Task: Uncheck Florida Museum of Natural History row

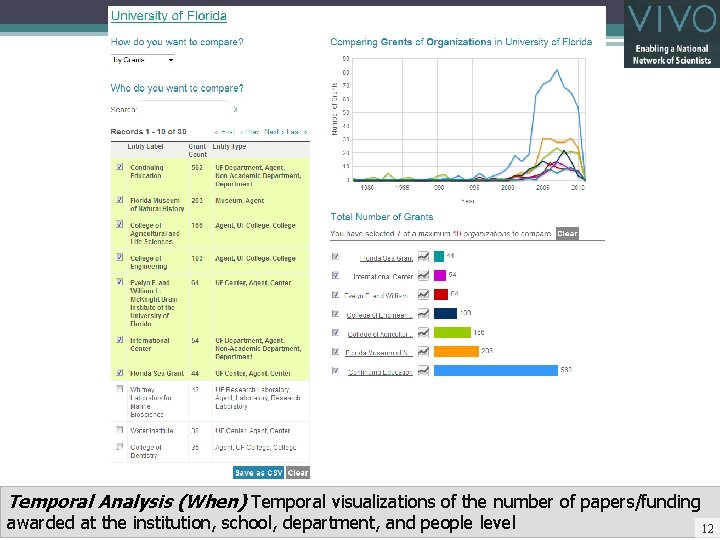Action: 120,200
